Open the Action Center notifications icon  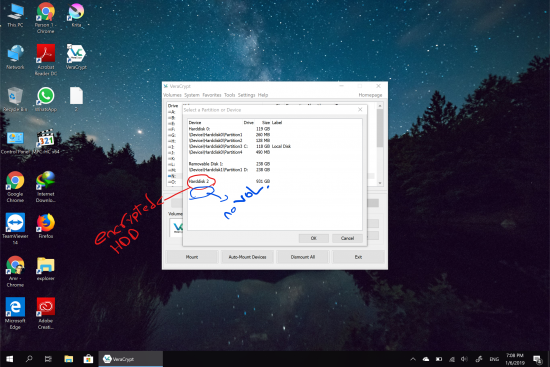537,359
